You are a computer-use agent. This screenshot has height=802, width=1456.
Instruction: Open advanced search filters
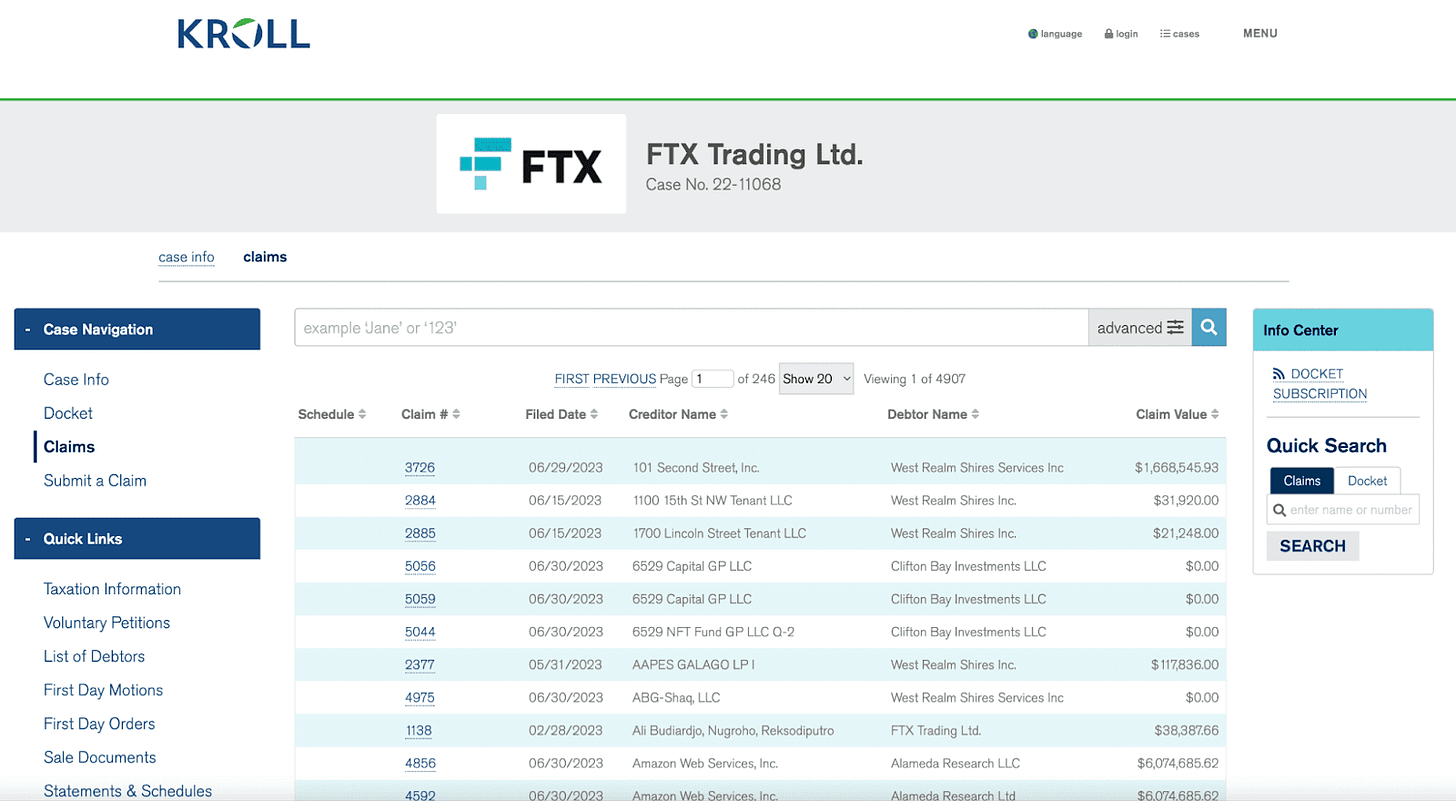click(x=1140, y=328)
